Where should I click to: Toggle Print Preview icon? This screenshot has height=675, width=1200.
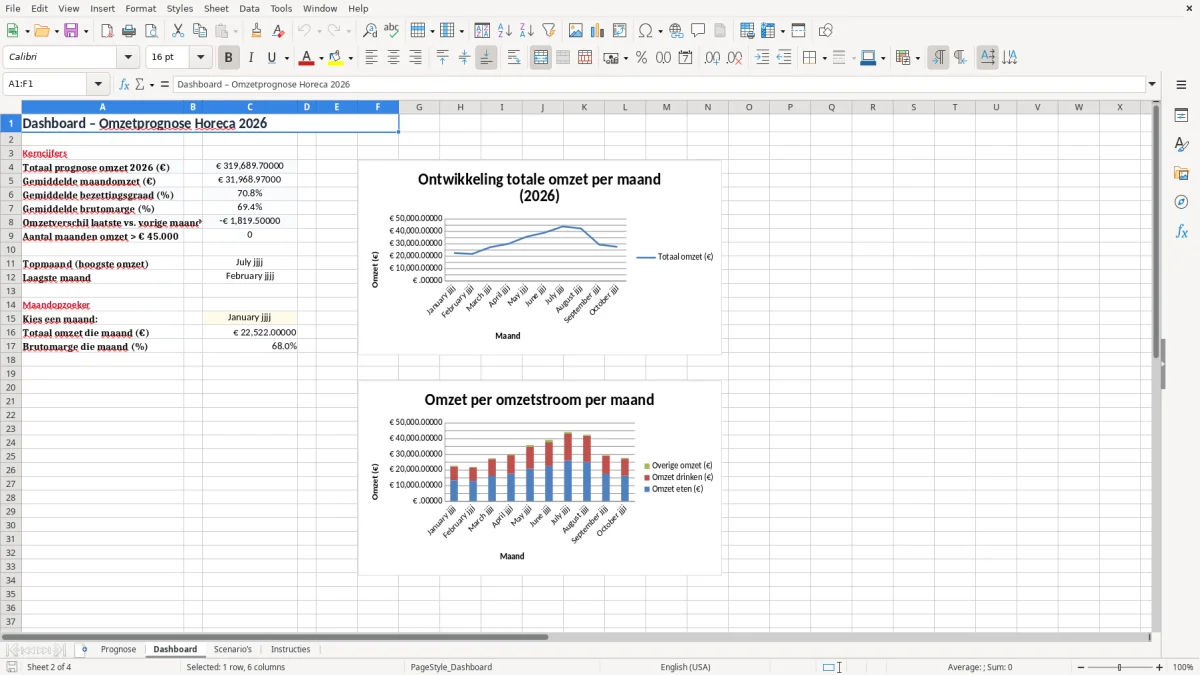point(150,31)
